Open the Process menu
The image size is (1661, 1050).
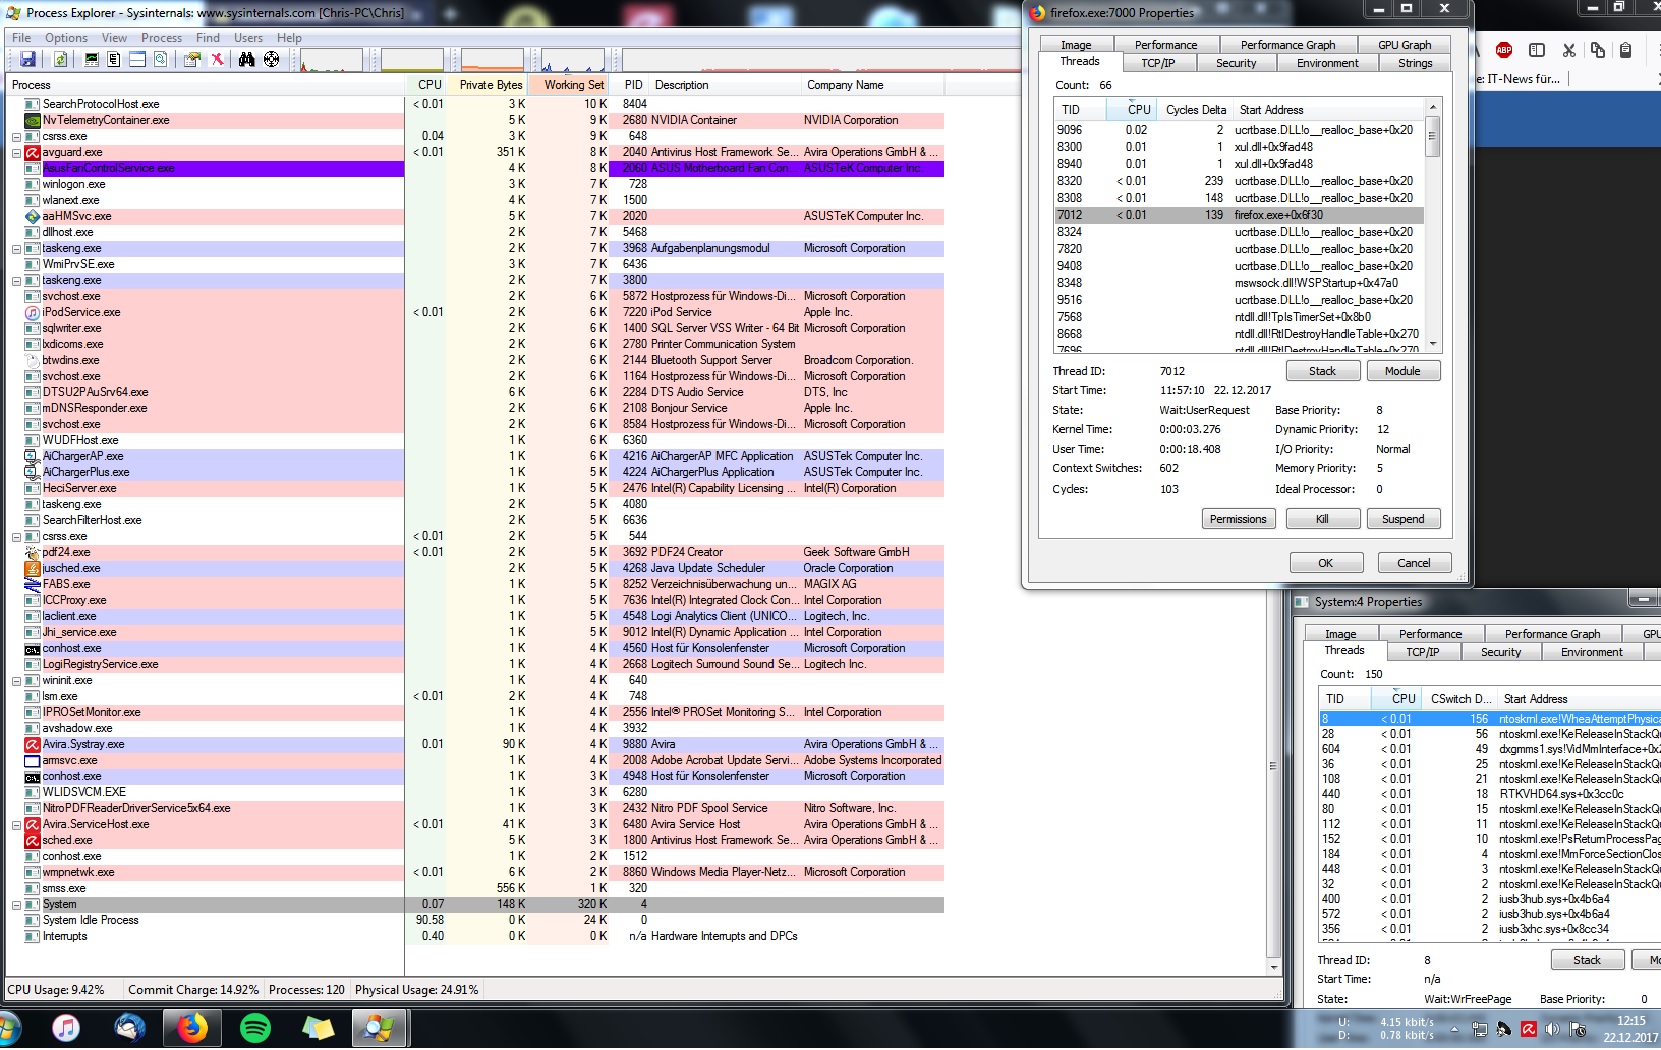pos(161,38)
